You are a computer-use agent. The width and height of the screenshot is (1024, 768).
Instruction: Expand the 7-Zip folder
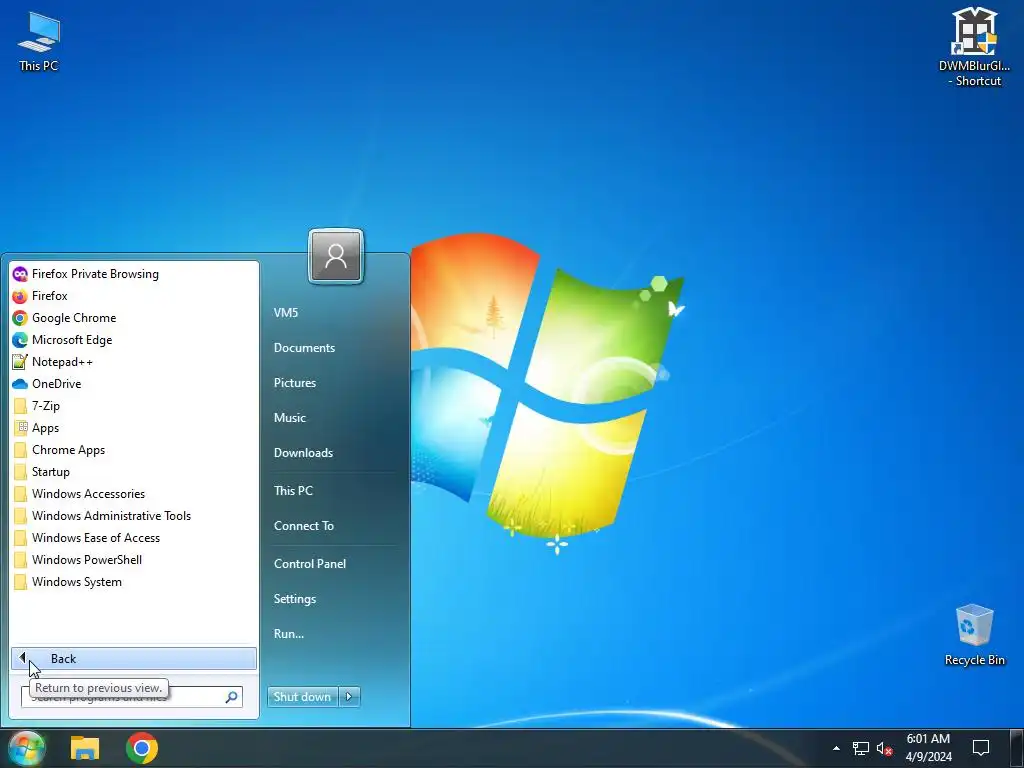[x=134, y=406]
